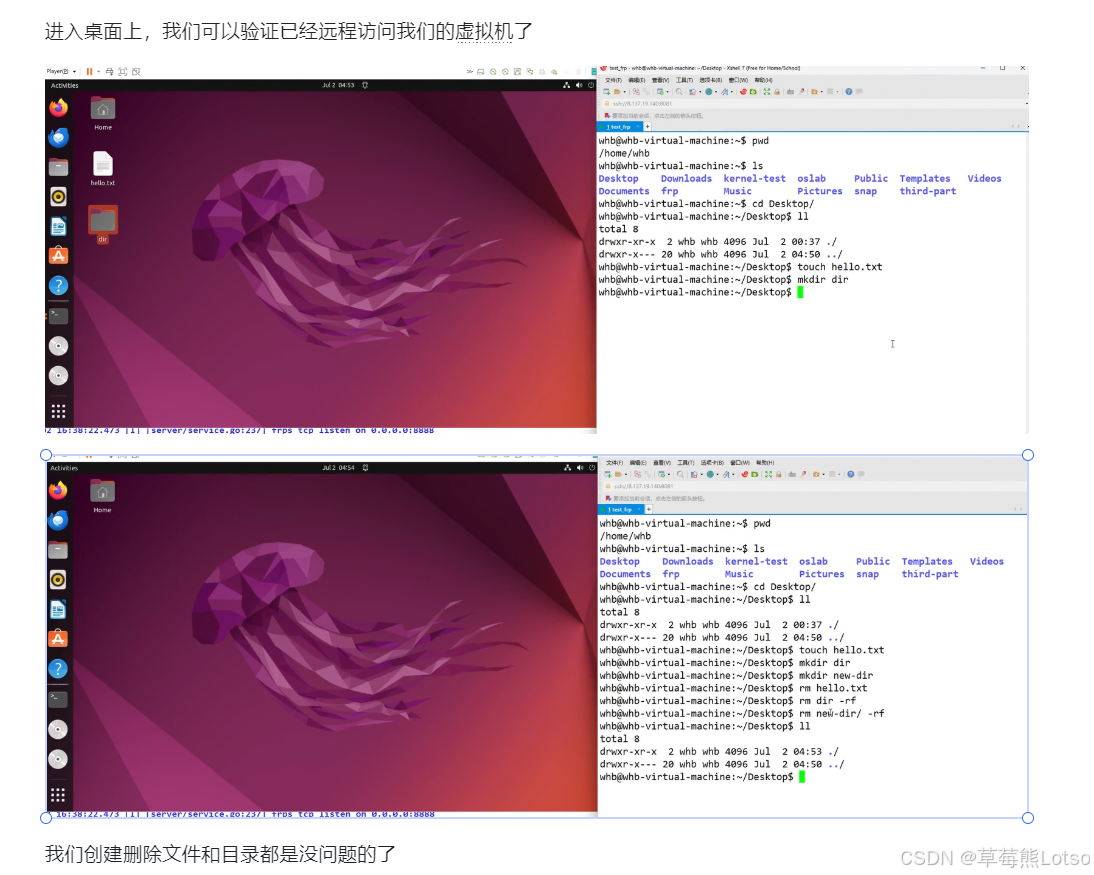
Task: Click 'touch hello.txt' command in upper terminal
Action: tap(839, 267)
